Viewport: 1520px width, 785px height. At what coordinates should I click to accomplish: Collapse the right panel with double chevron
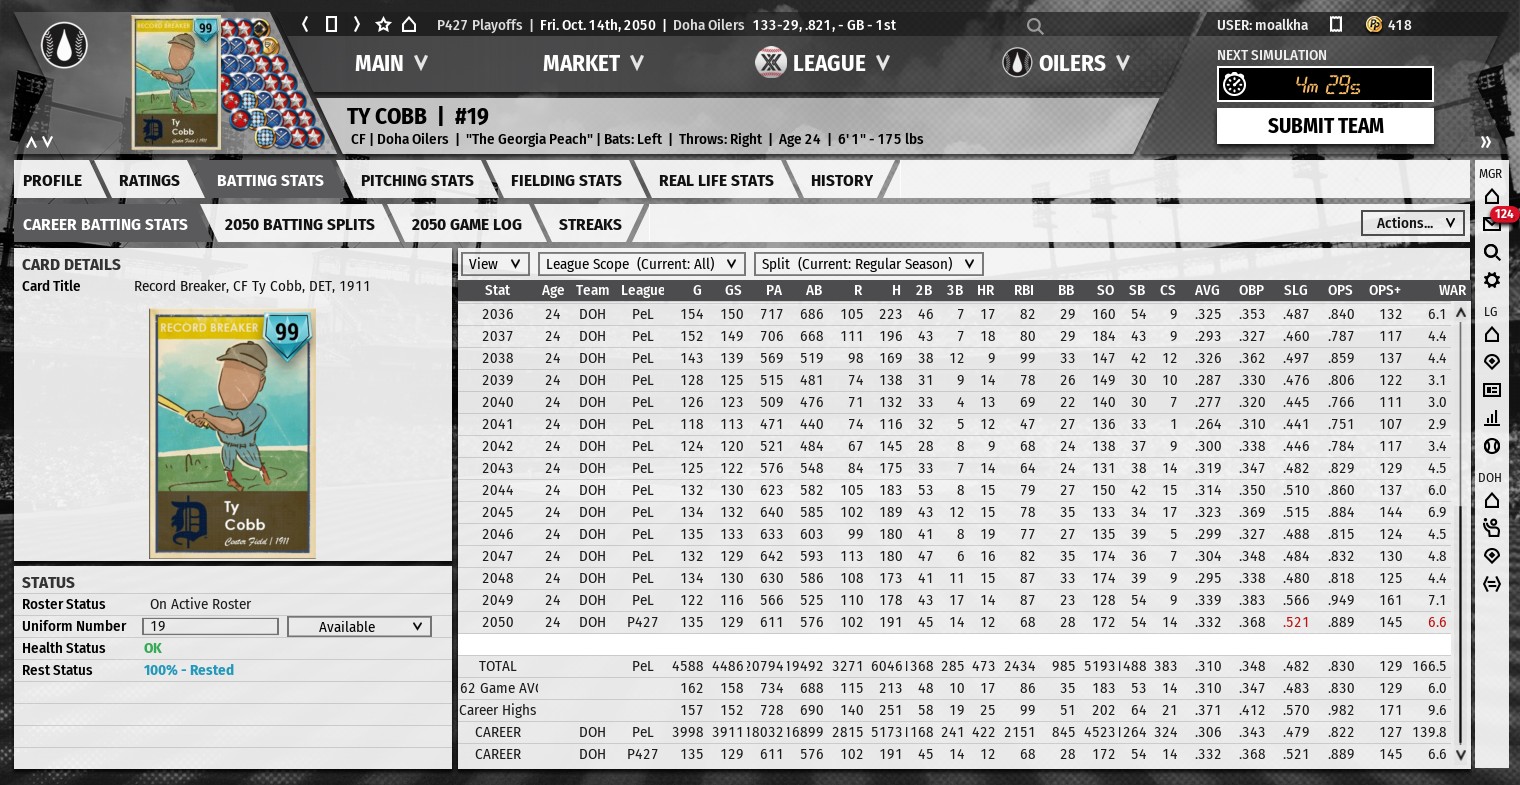pos(1486,142)
